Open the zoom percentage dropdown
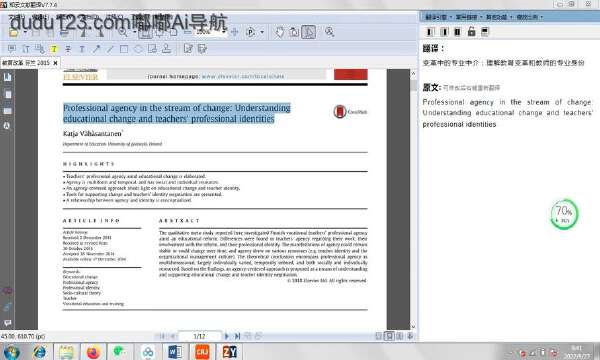This screenshot has height=360, width=600. tap(224, 32)
